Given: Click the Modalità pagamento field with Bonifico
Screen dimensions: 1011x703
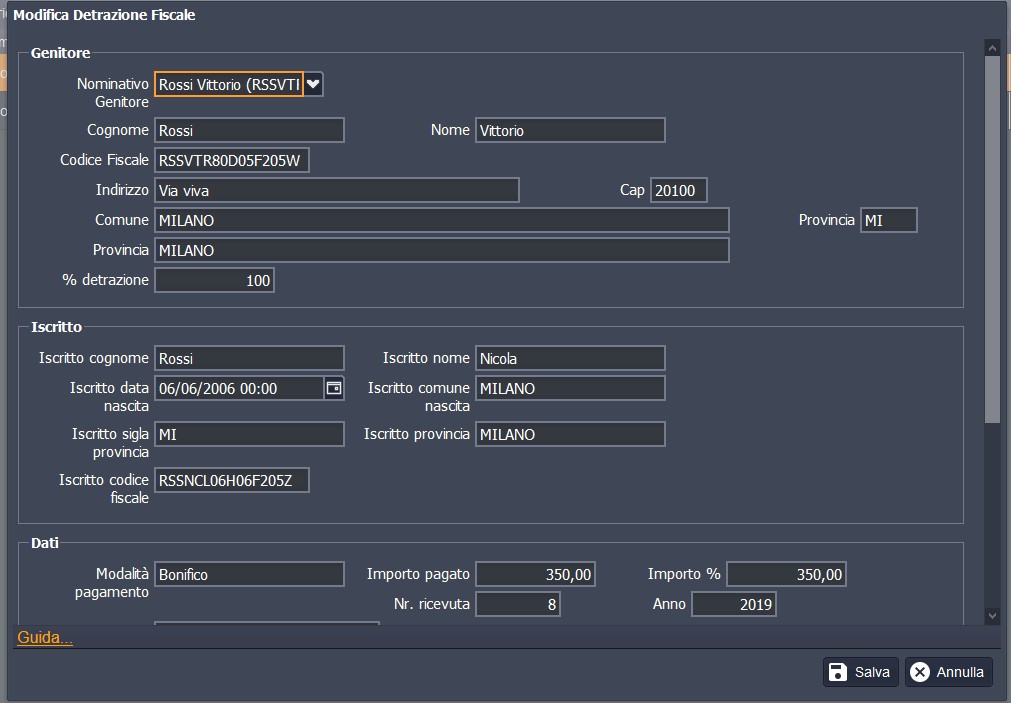Looking at the screenshot, I should tap(249, 574).
